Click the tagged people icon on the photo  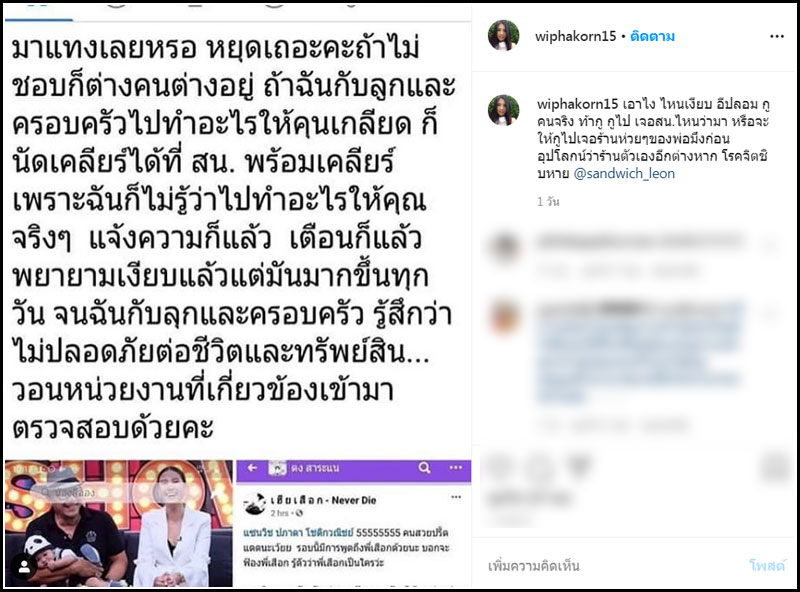click(24, 567)
